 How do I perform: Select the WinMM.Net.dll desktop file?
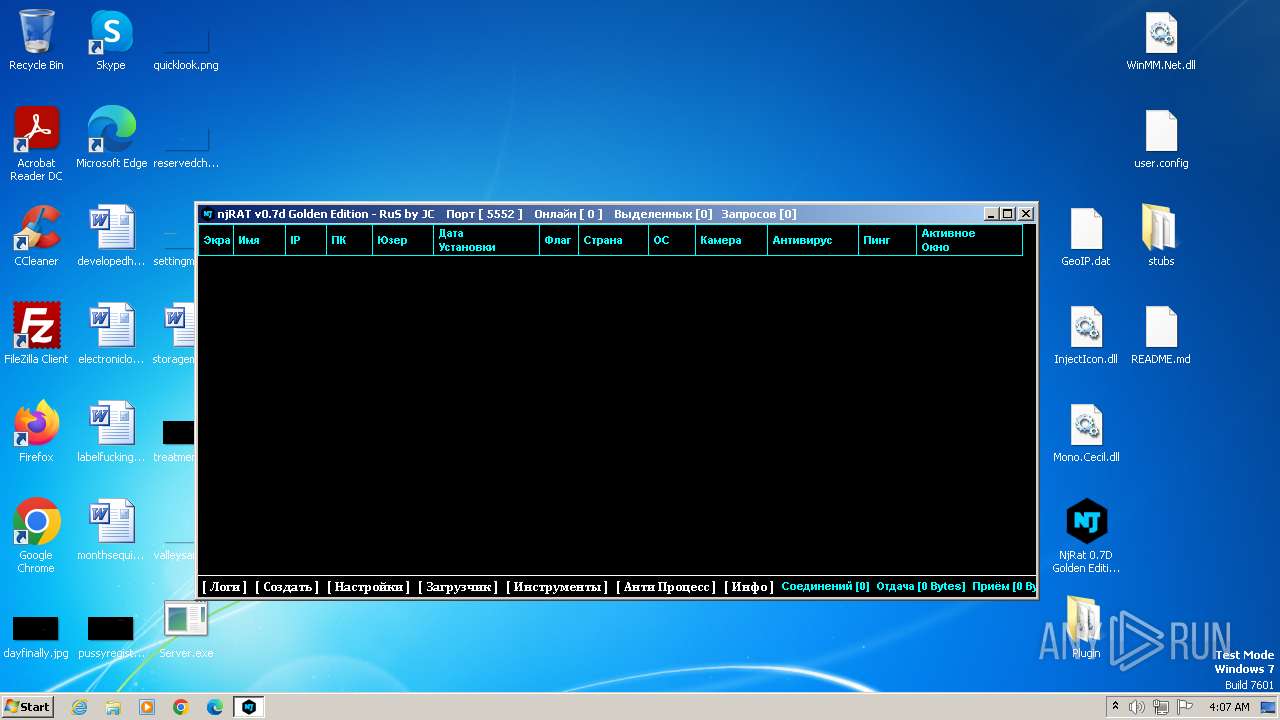1161,42
